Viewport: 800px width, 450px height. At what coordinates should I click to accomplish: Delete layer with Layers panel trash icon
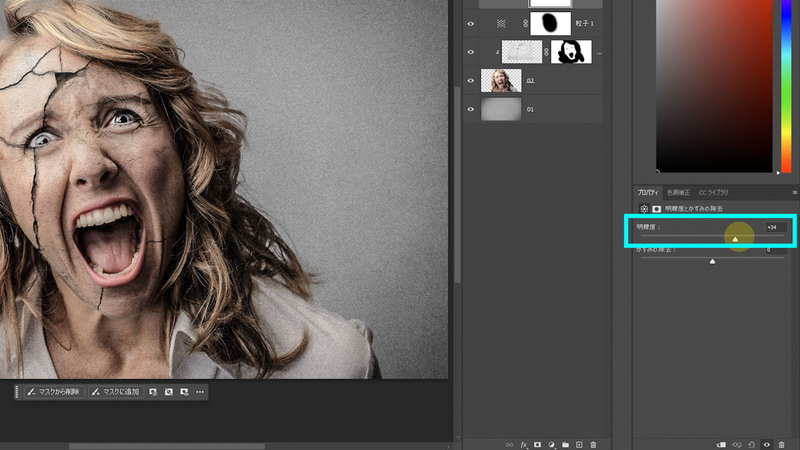point(593,445)
